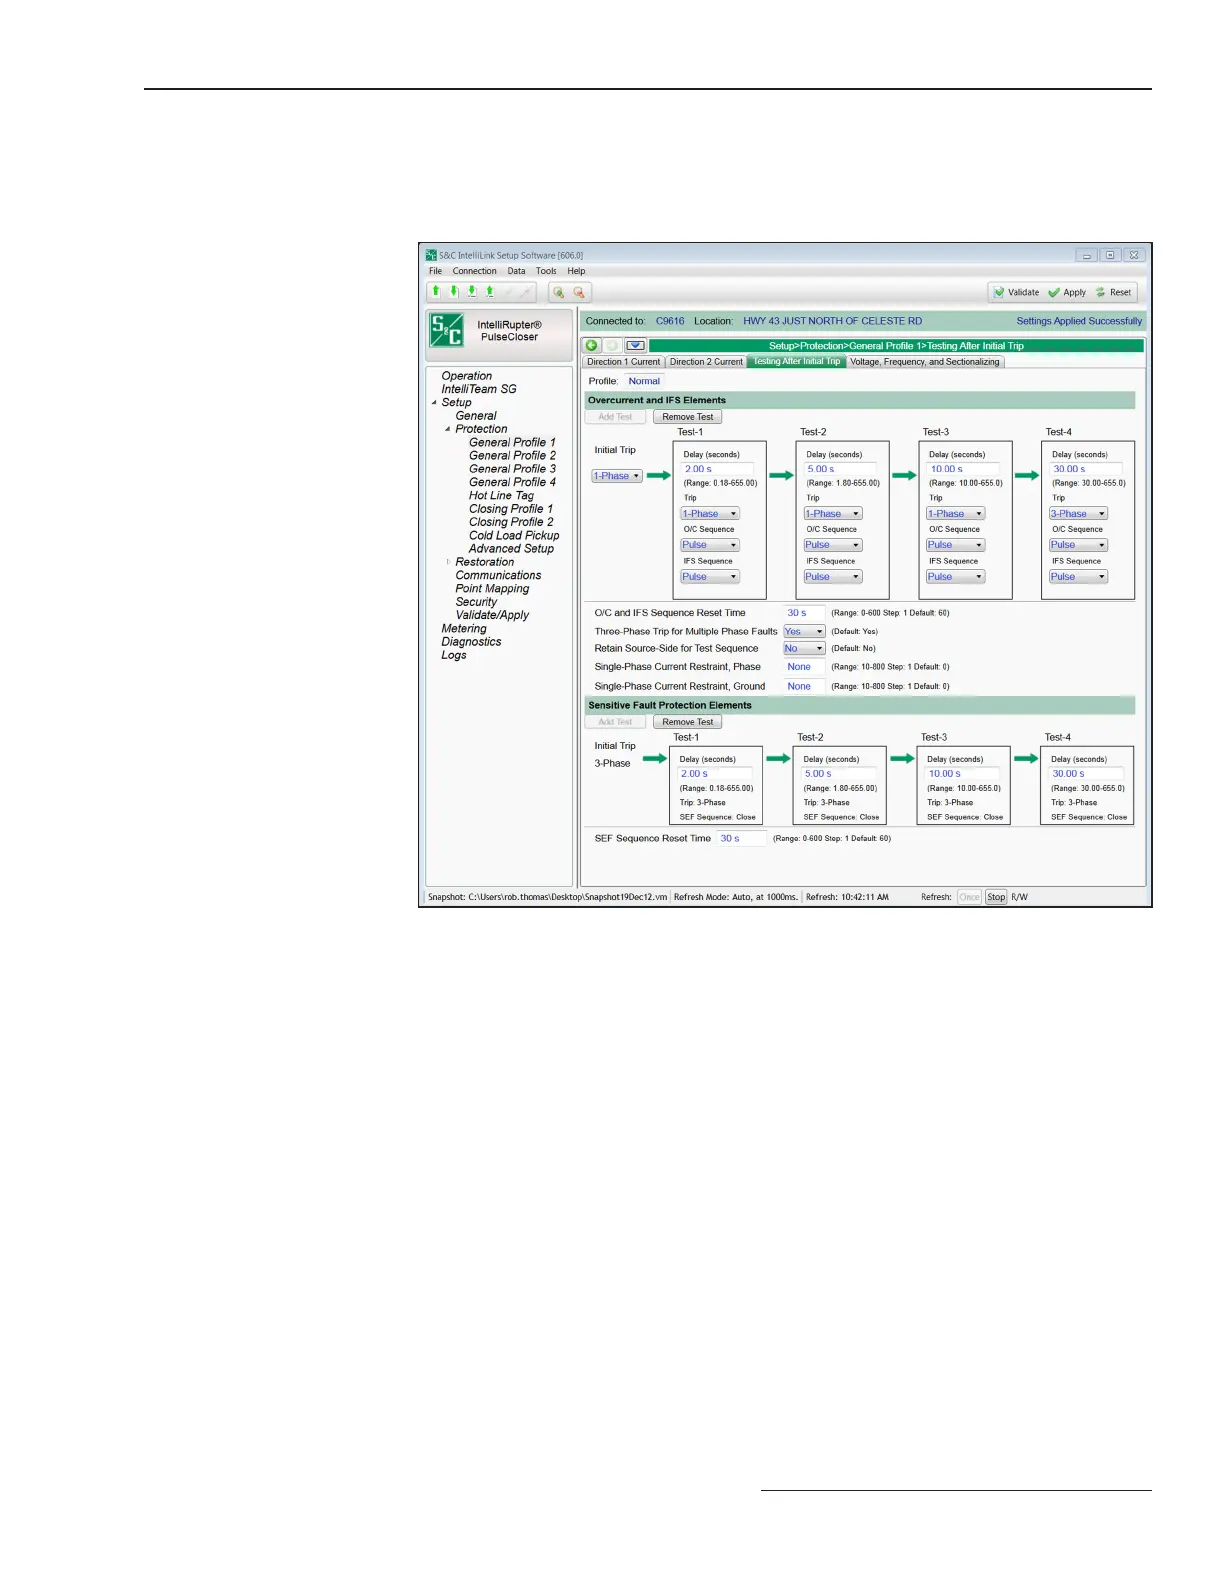Select Testing After Initial Trip tab
The image size is (1224, 1584).
coord(796,361)
